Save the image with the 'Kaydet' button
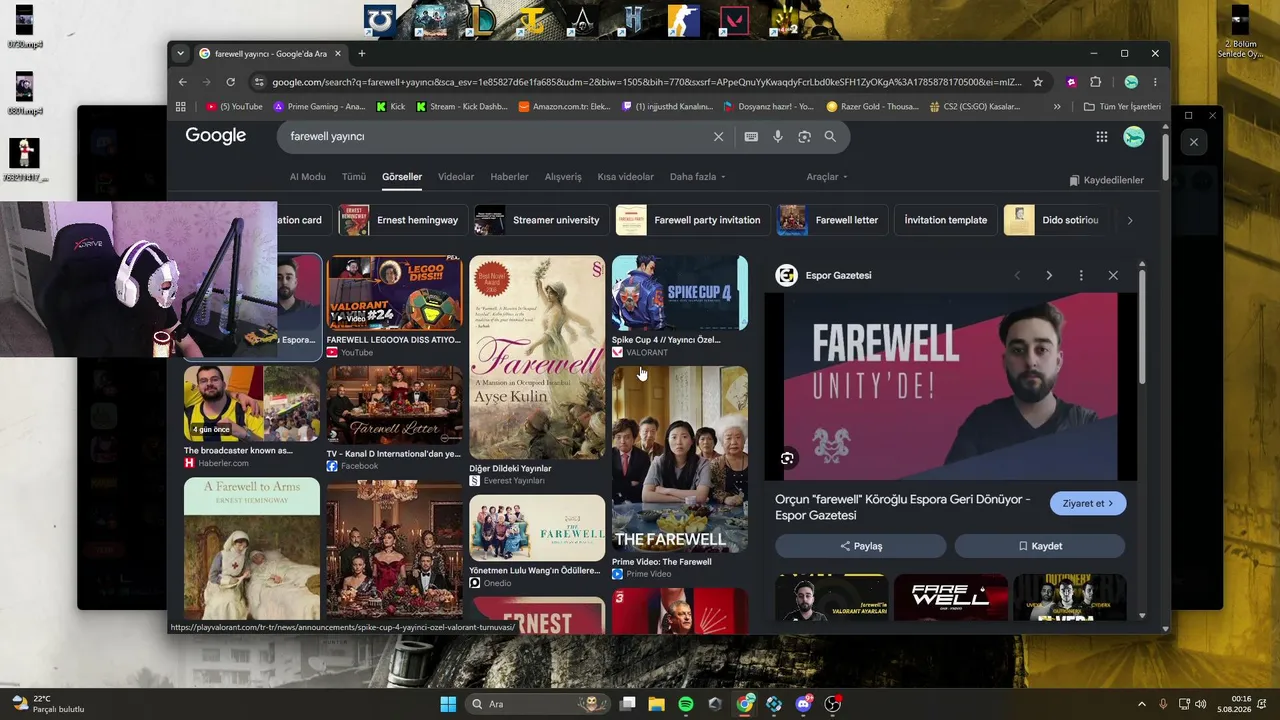 [x=1040, y=546]
